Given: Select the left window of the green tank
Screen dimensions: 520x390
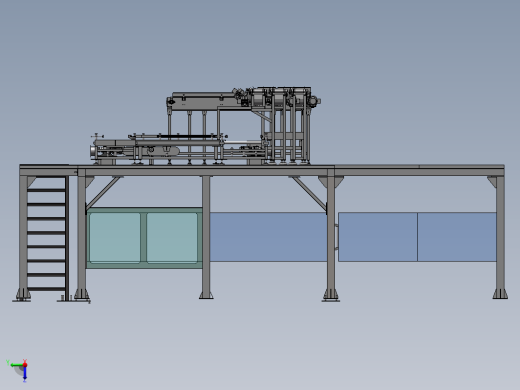Looking at the screenshot, I should click(115, 238).
